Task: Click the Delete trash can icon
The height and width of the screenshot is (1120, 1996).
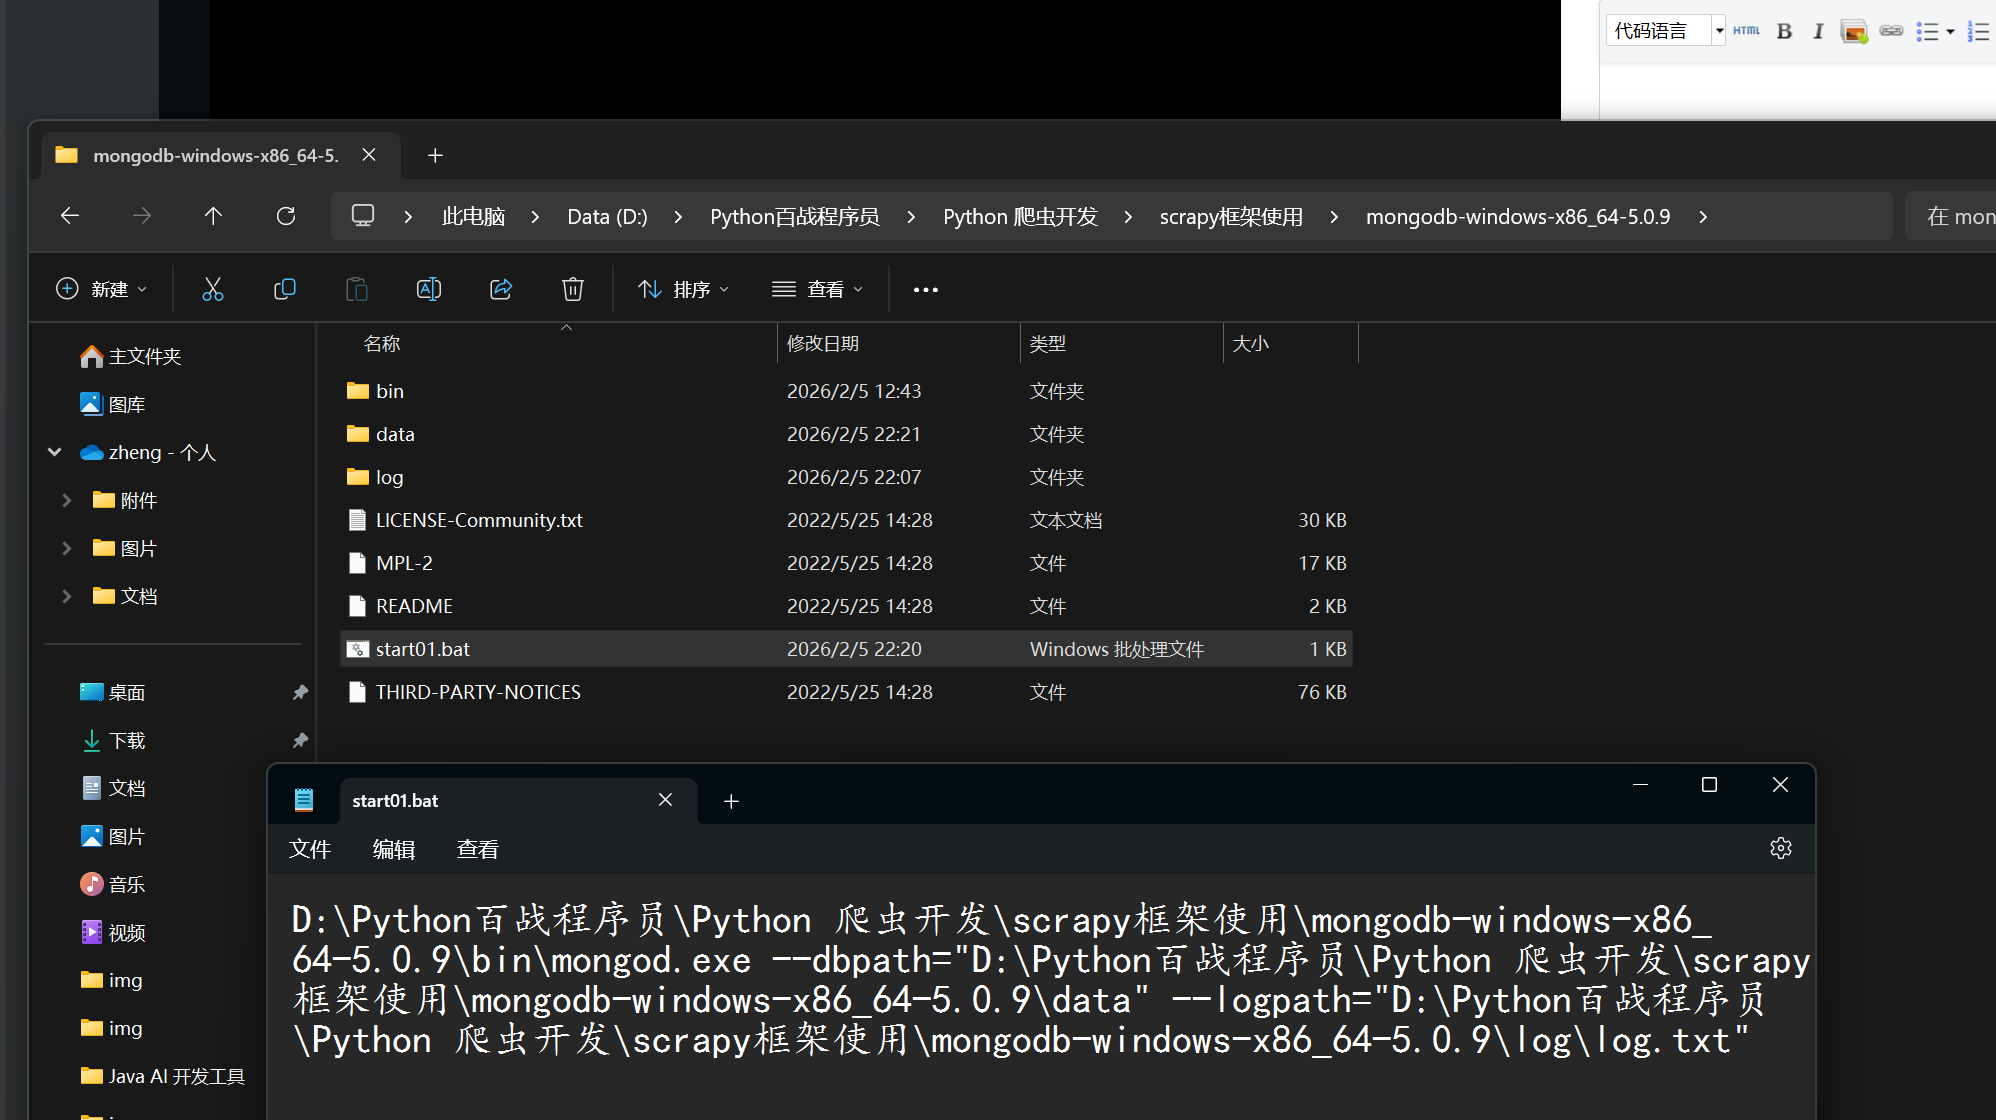Action: pyautogui.click(x=572, y=290)
